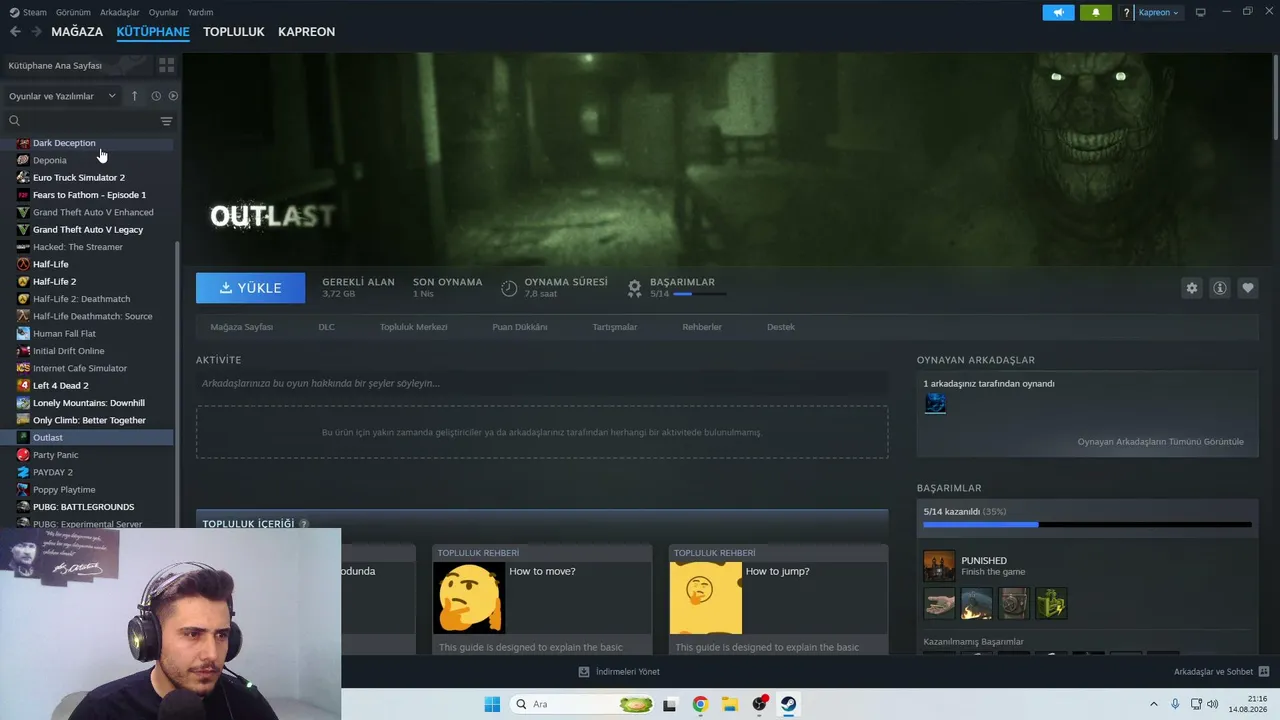
Task: Click the blue YÜKLE install button
Action: click(x=251, y=288)
